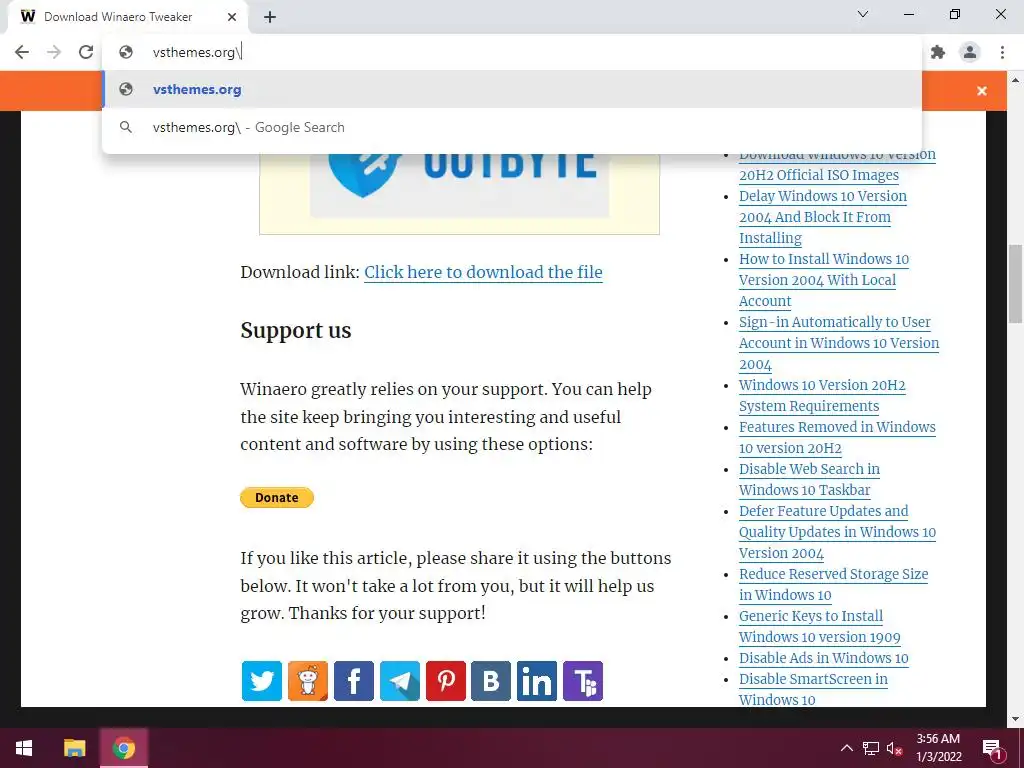Viewport: 1024px width, 768px height.
Task: Click the scrollbar up arrow
Action: 1015,80
